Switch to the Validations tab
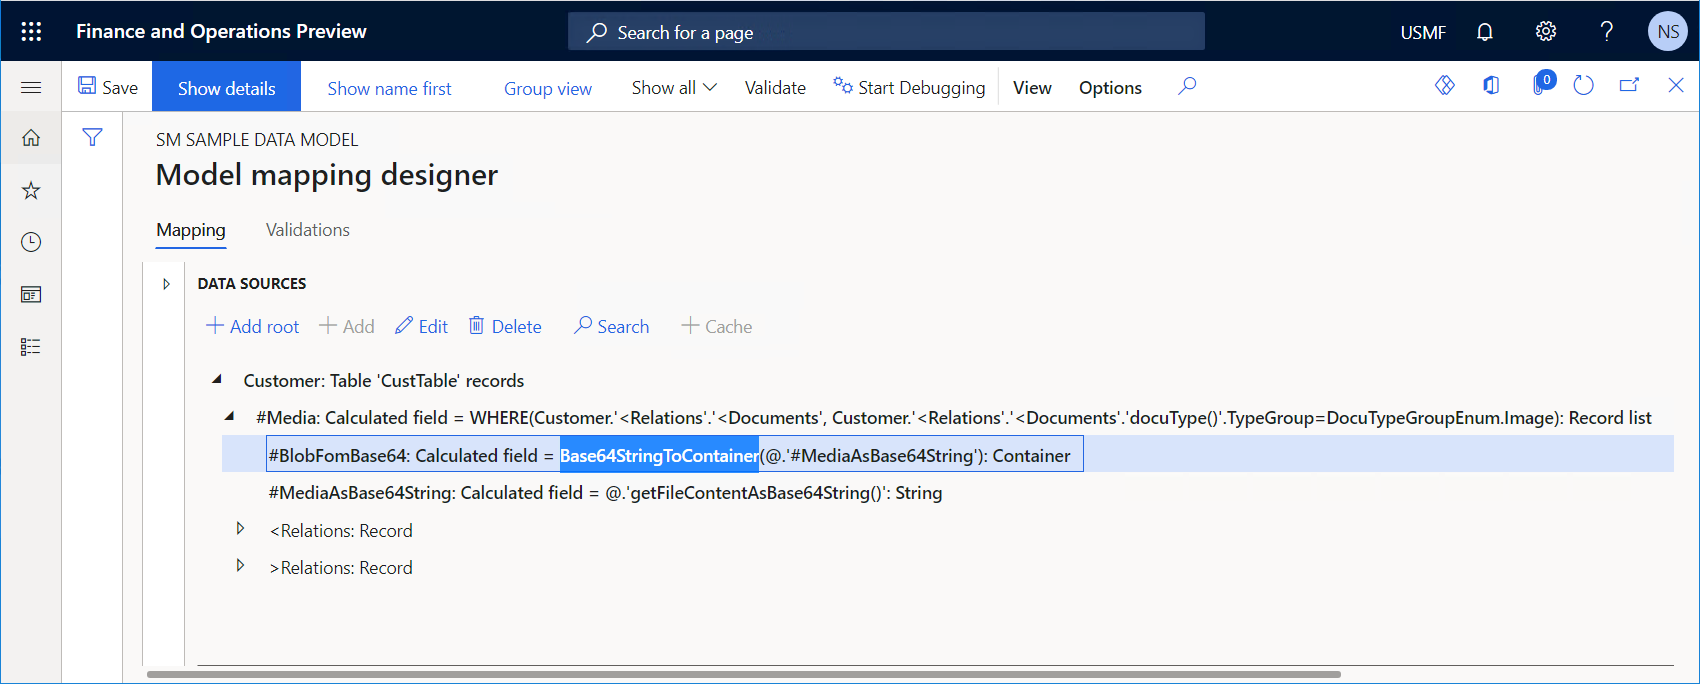 pos(308,230)
